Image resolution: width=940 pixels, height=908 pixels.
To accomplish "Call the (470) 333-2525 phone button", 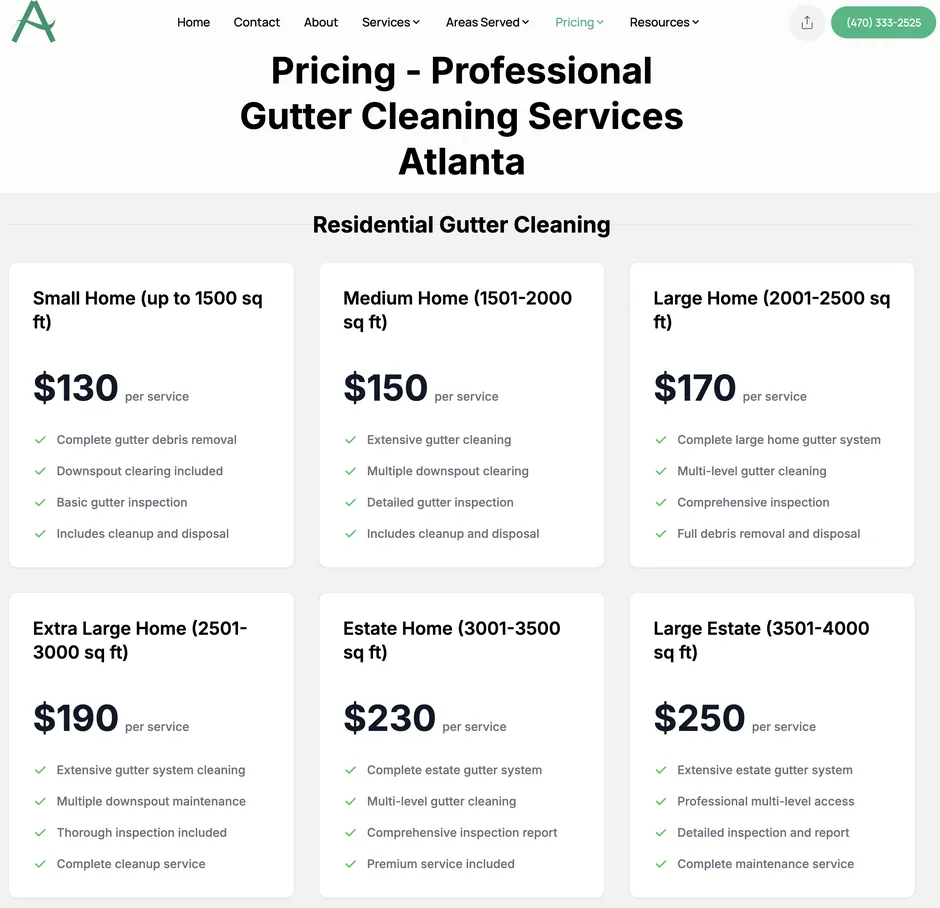I will (883, 23).
